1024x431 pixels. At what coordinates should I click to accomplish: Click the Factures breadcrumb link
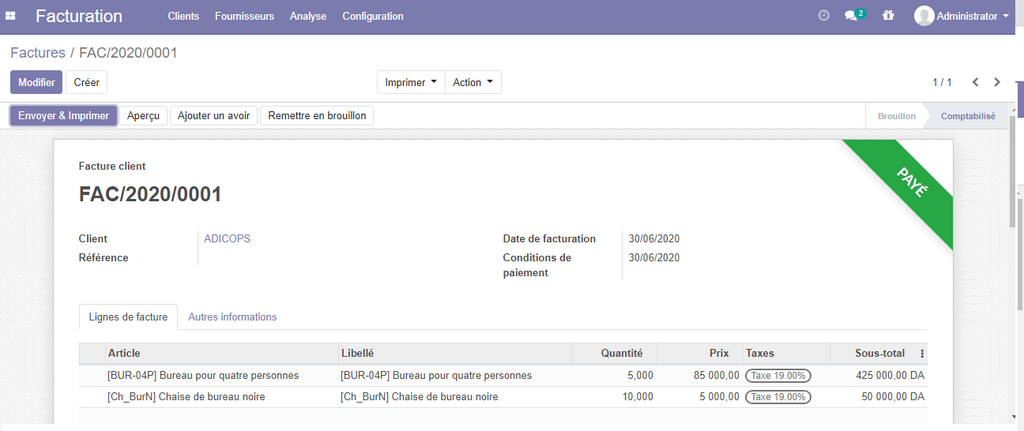37,52
